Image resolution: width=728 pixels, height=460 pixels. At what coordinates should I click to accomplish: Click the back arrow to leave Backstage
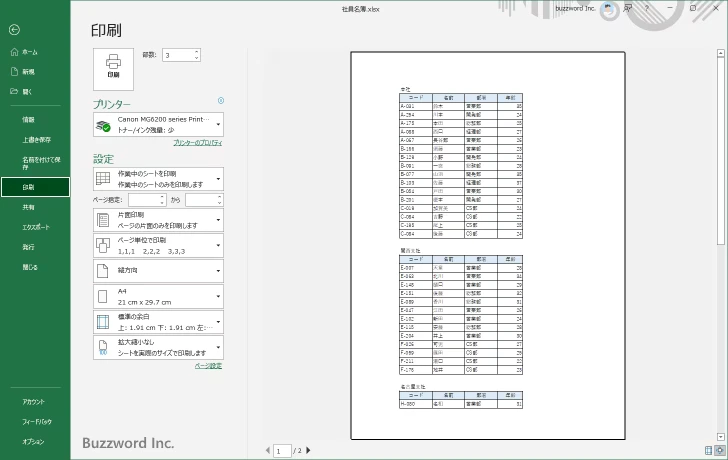(14, 30)
